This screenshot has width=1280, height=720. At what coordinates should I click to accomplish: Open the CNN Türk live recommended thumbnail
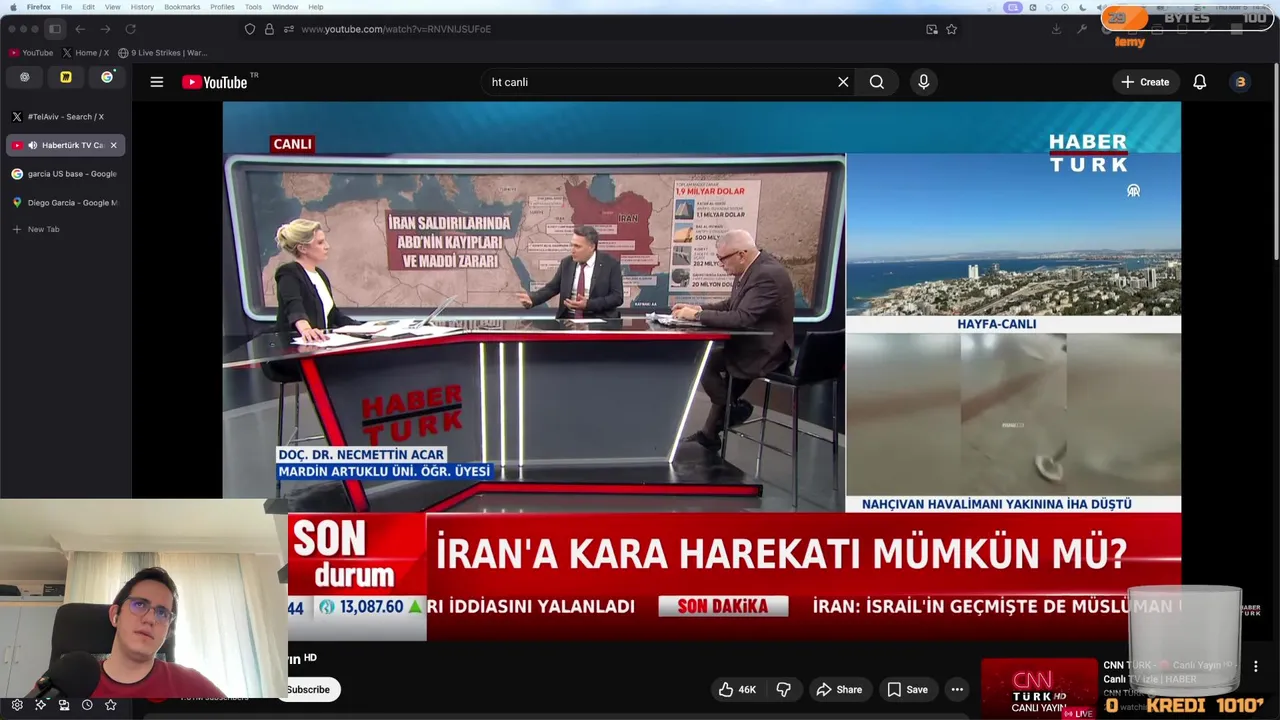pyautogui.click(x=1039, y=689)
